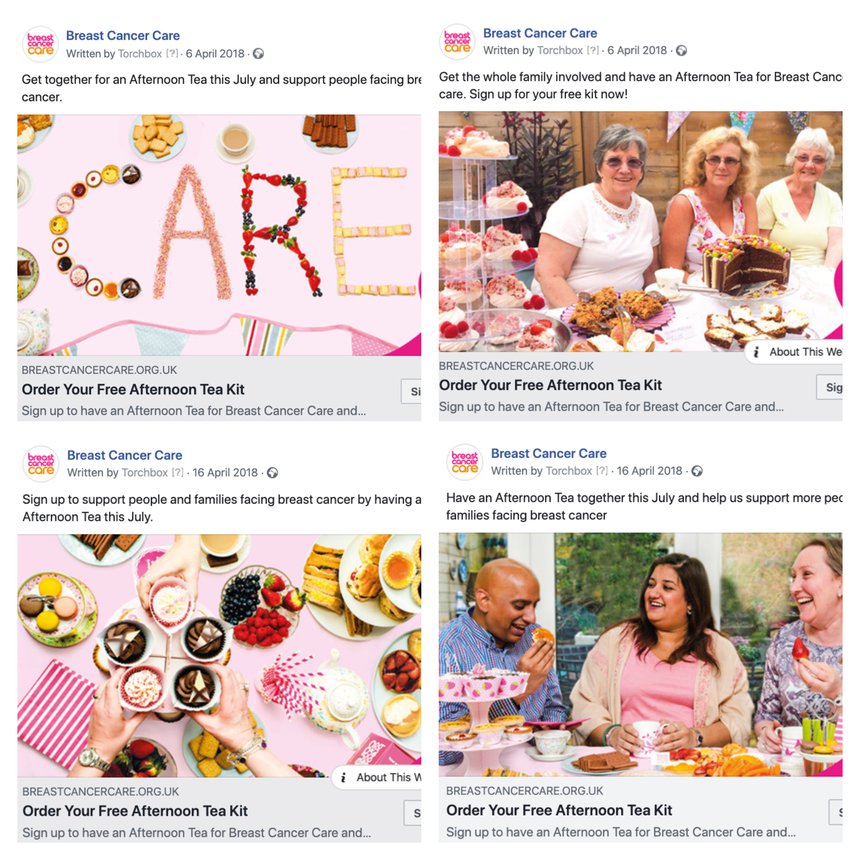This screenshot has width=860, height=860.
Task: Click globe privacy icon on bottom-right 16 April post
Action: pyautogui.click(x=697, y=471)
